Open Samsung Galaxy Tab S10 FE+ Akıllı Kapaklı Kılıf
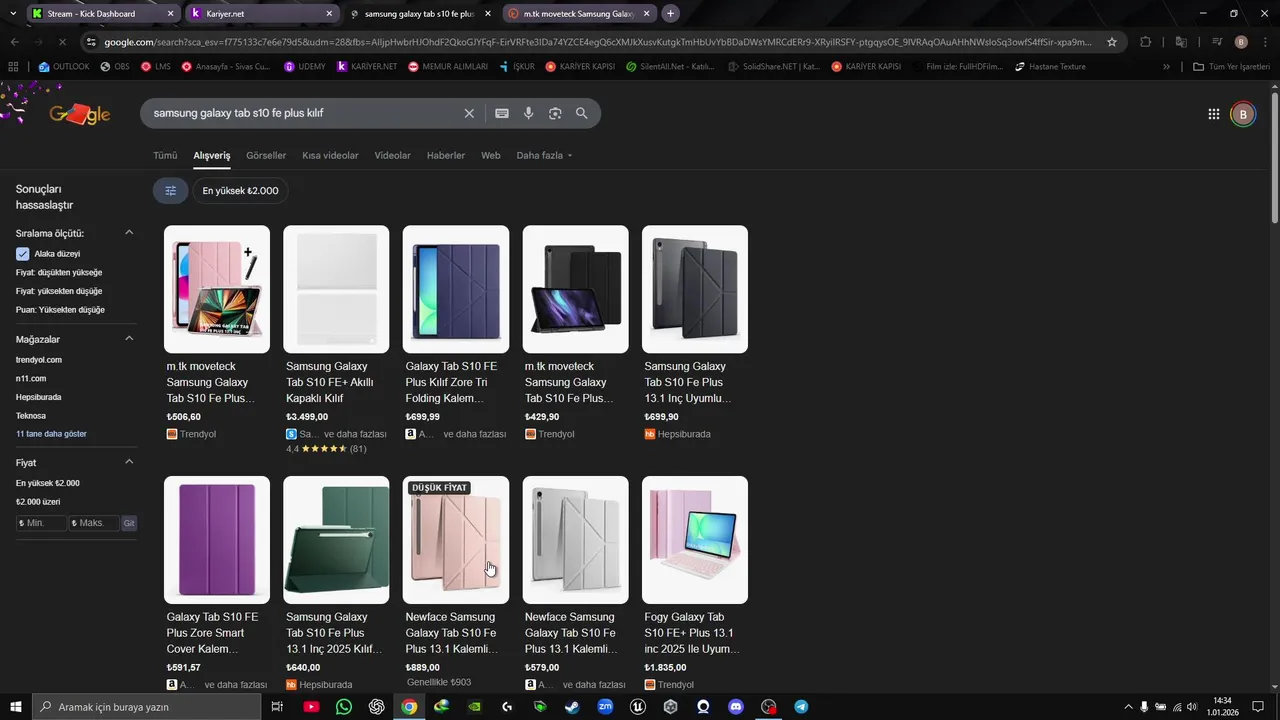The width and height of the screenshot is (1280, 720). tap(336, 382)
